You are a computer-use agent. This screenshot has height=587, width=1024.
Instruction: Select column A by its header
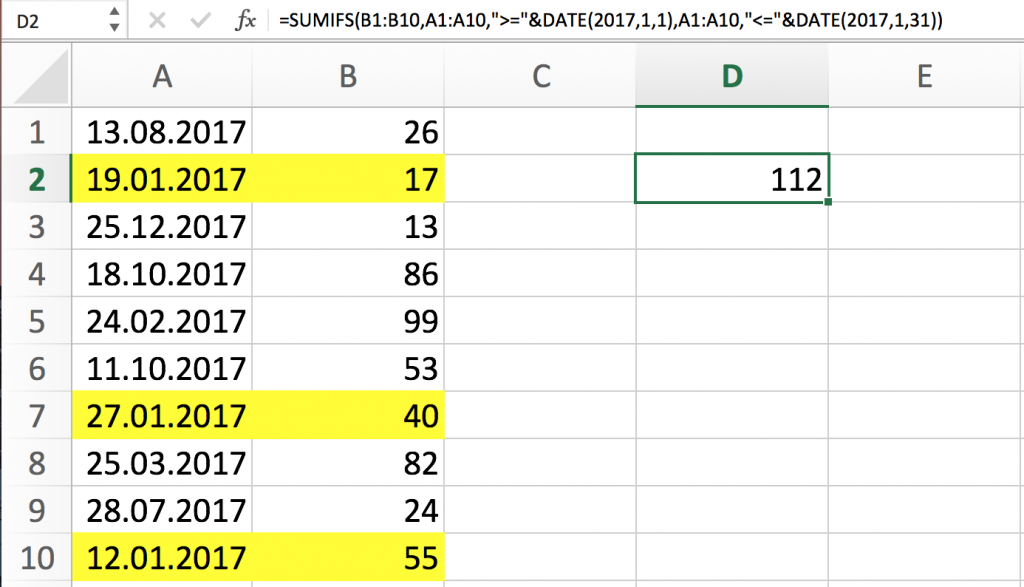162,77
